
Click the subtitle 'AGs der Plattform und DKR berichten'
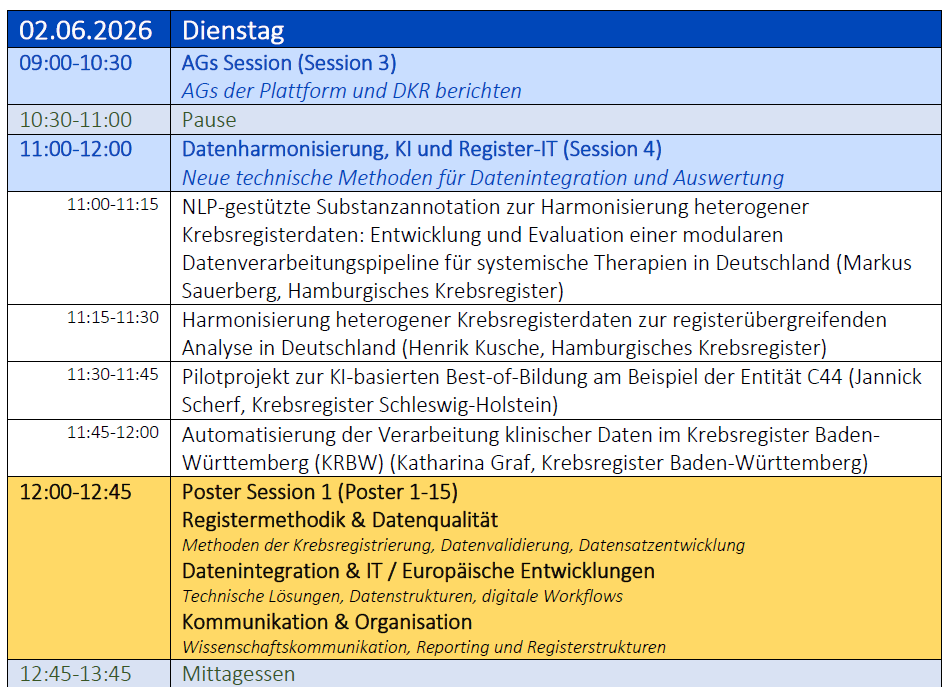(x=351, y=91)
